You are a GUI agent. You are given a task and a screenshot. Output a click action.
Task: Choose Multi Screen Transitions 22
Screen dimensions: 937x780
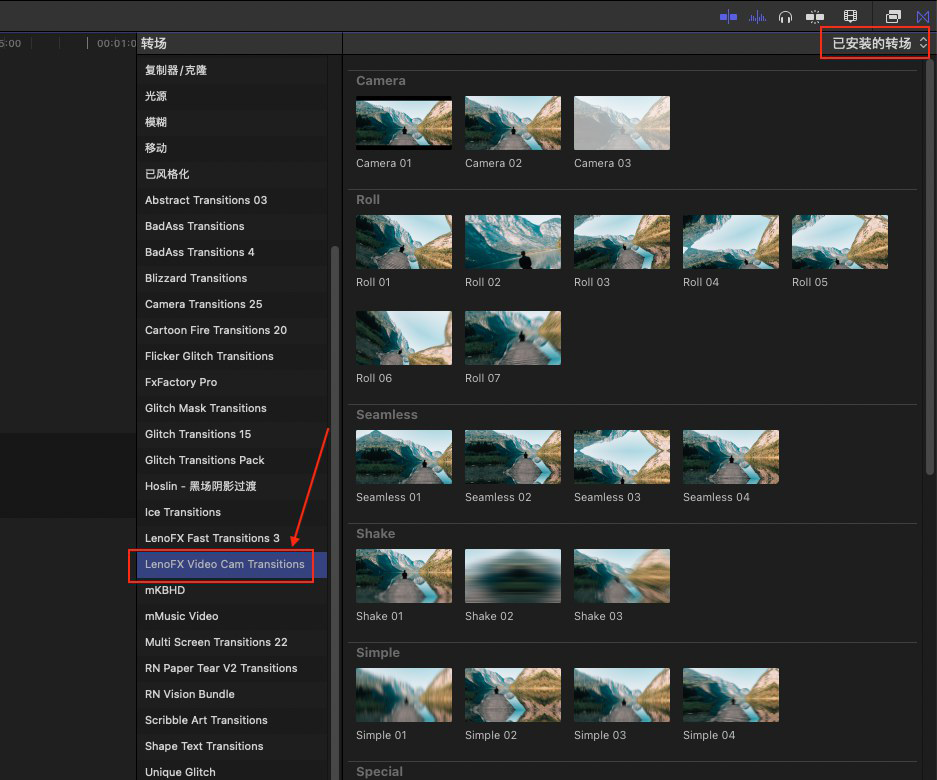(232, 642)
